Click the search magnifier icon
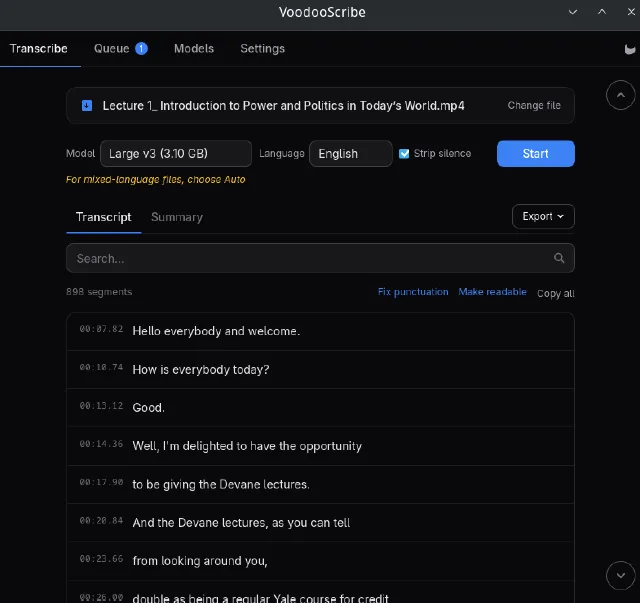 pos(559,258)
